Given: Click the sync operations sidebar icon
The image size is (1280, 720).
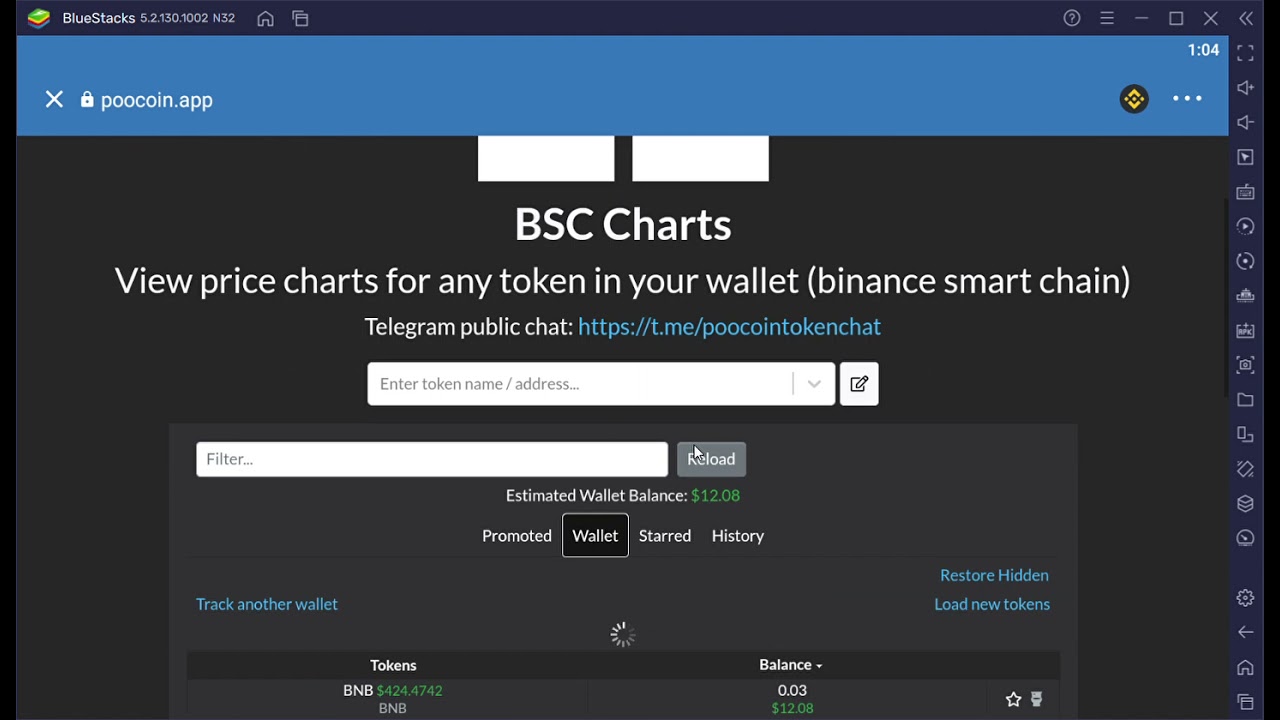Looking at the screenshot, I should (x=1245, y=261).
